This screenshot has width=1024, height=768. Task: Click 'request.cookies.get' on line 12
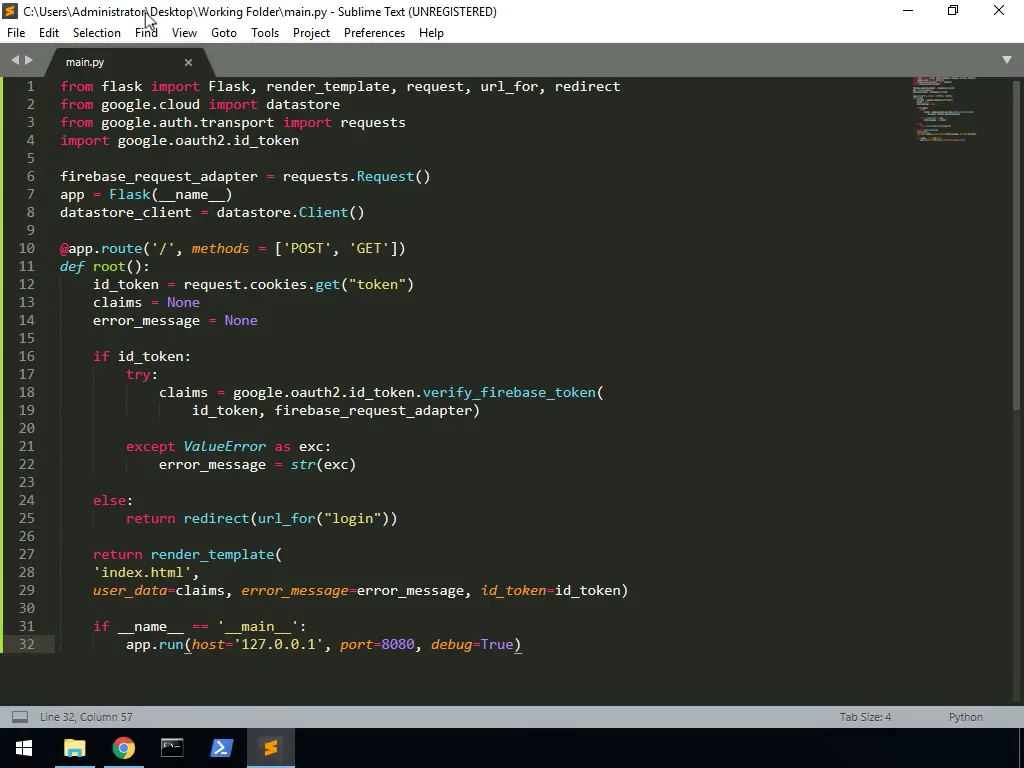261,284
